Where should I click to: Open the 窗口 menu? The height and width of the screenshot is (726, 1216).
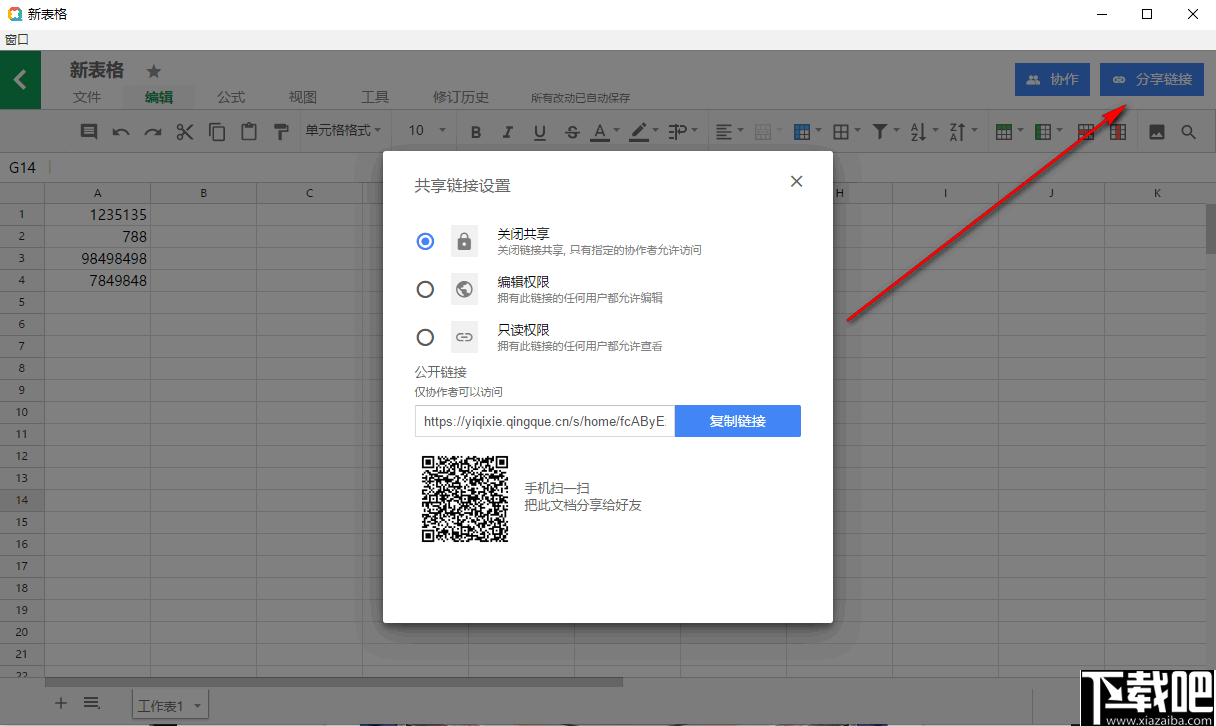coord(17,39)
